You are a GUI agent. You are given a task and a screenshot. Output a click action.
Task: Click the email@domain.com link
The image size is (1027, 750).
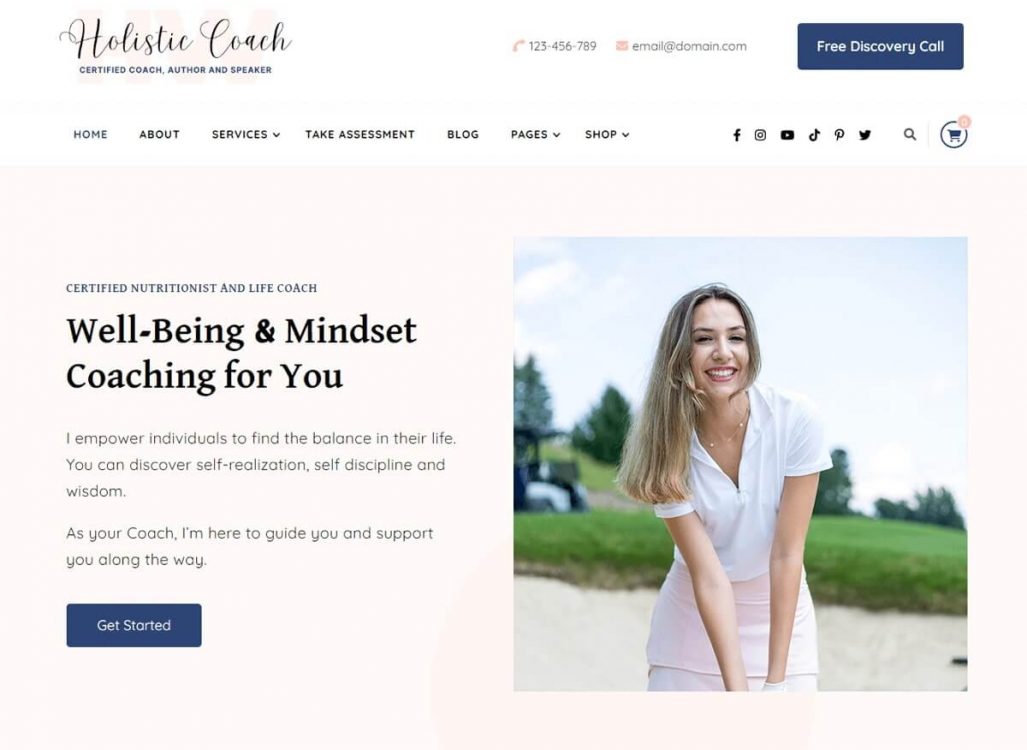coord(689,46)
